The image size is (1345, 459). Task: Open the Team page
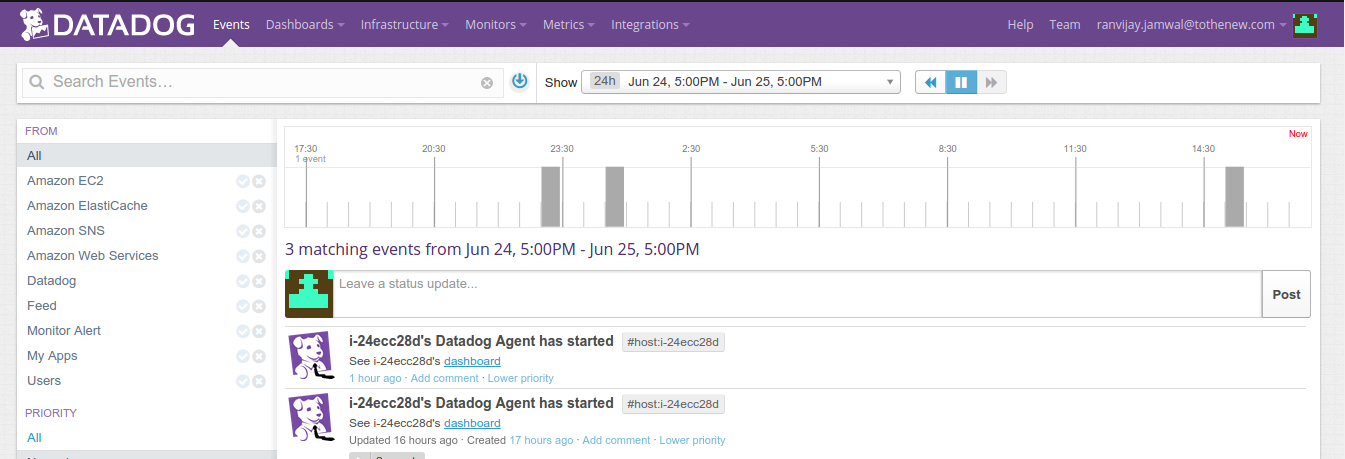tap(1065, 24)
